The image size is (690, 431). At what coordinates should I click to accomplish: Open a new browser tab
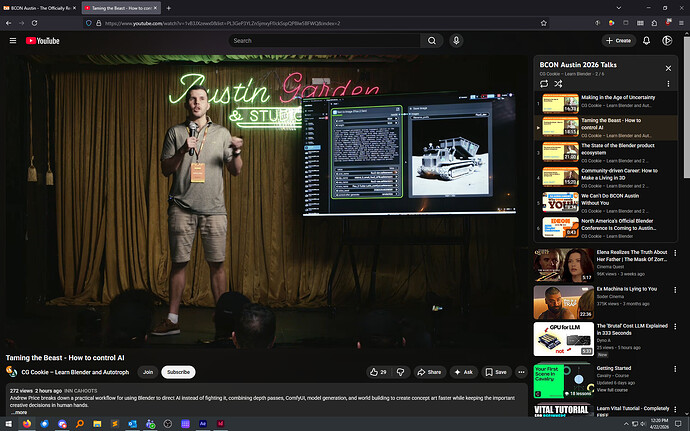click(169, 8)
